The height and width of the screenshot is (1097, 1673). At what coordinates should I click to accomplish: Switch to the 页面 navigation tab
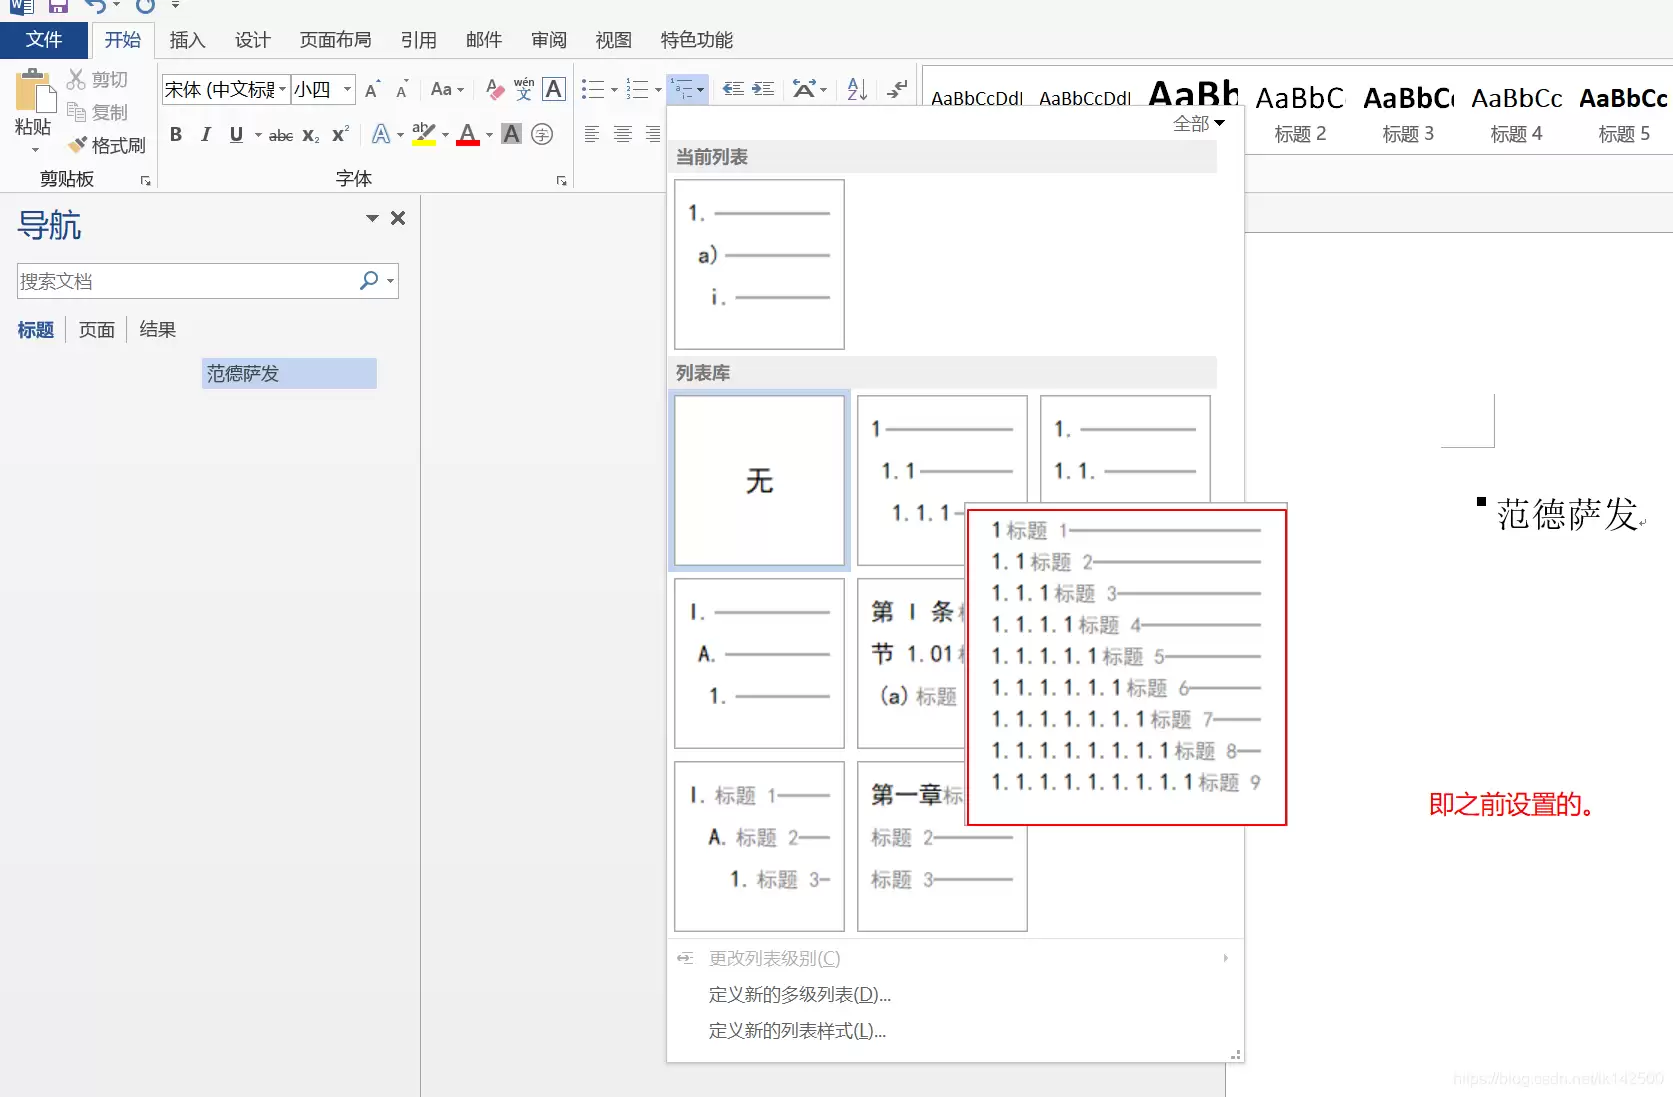(97, 329)
